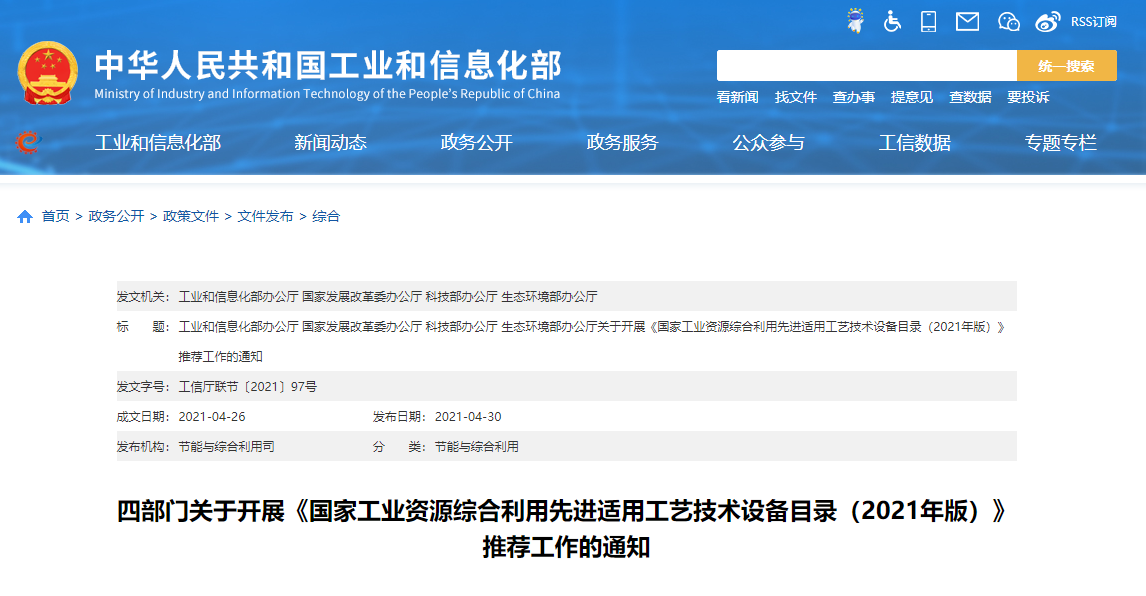Click the robot assistant icon
The height and width of the screenshot is (596, 1146).
coord(855,21)
